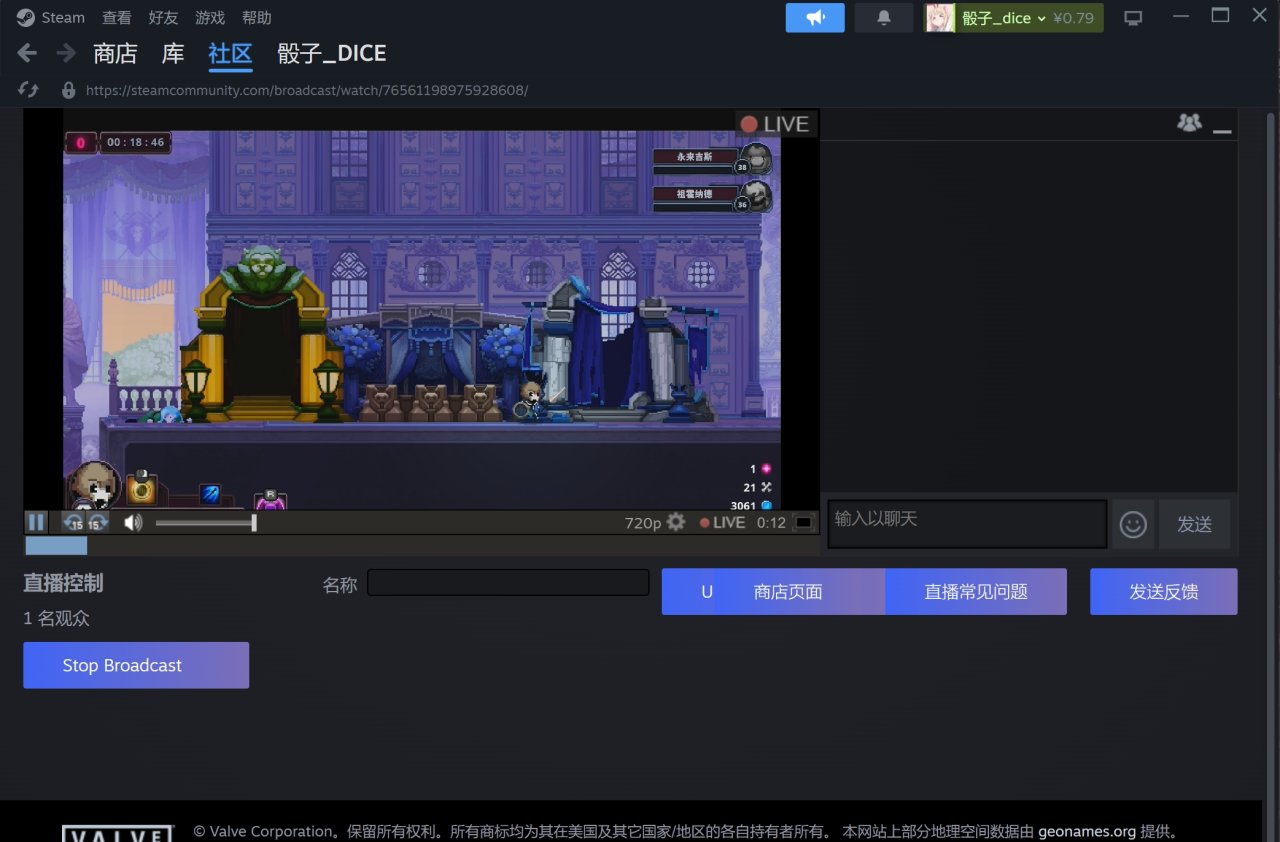1280x842 pixels.
Task: Go to the 库 tab
Action: [x=173, y=54]
